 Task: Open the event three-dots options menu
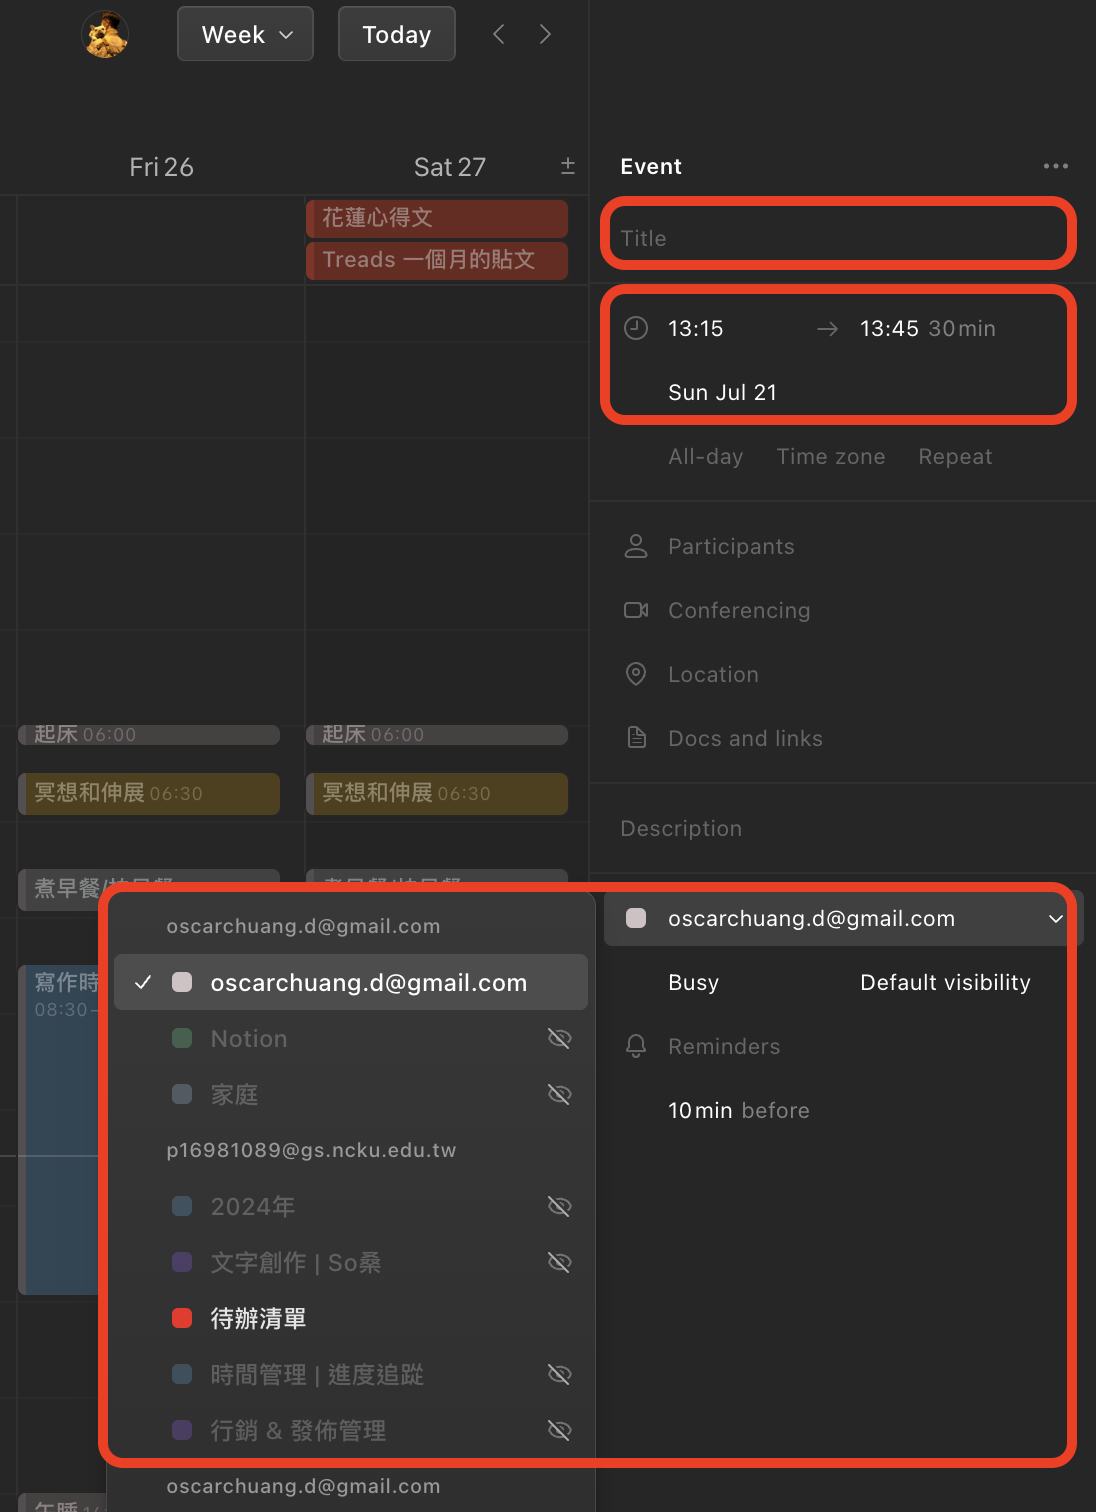click(x=1055, y=166)
